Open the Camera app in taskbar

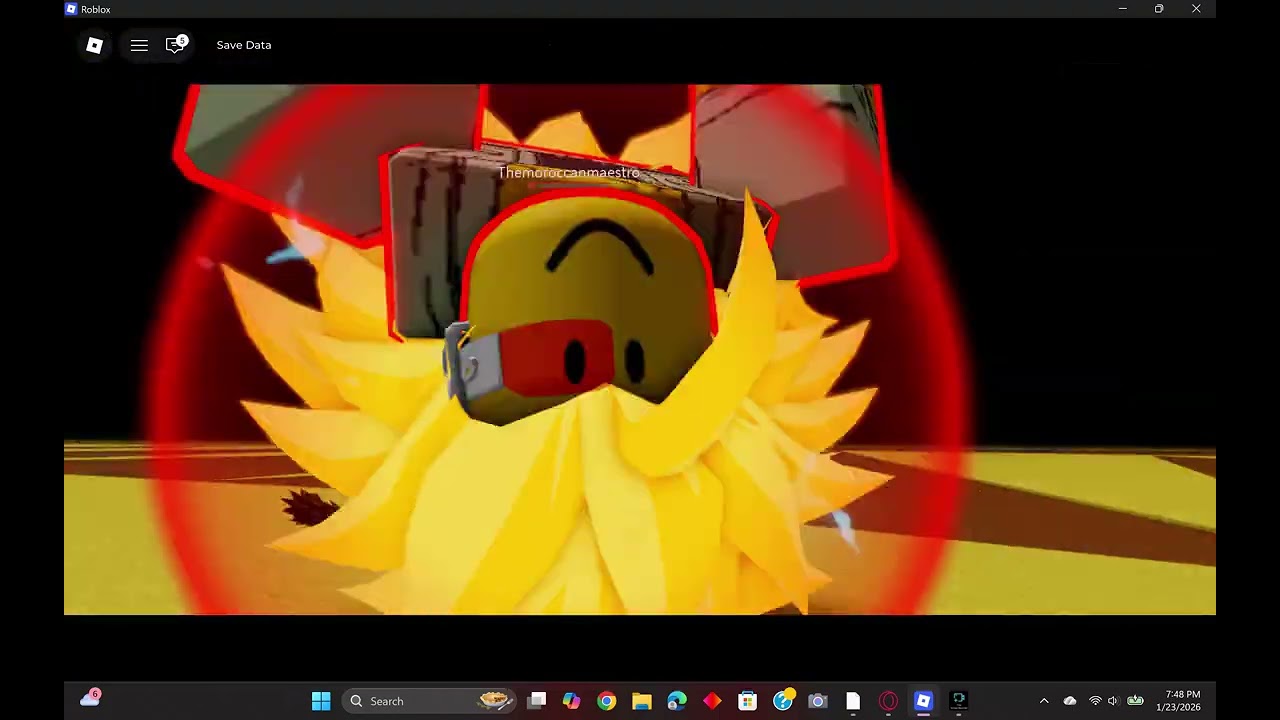(x=817, y=701)
